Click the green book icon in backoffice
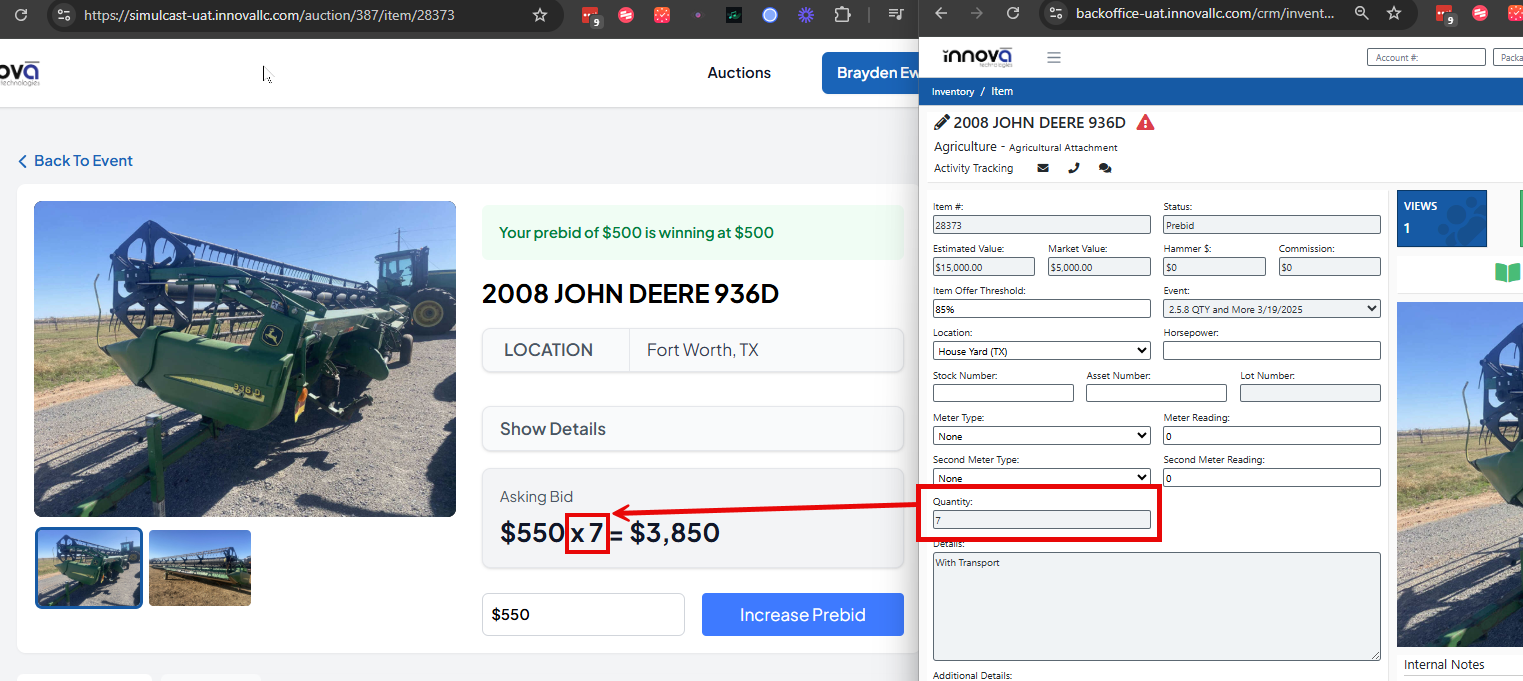Viewport: 1523px width, 681px height. click(x=1506, y=272)
